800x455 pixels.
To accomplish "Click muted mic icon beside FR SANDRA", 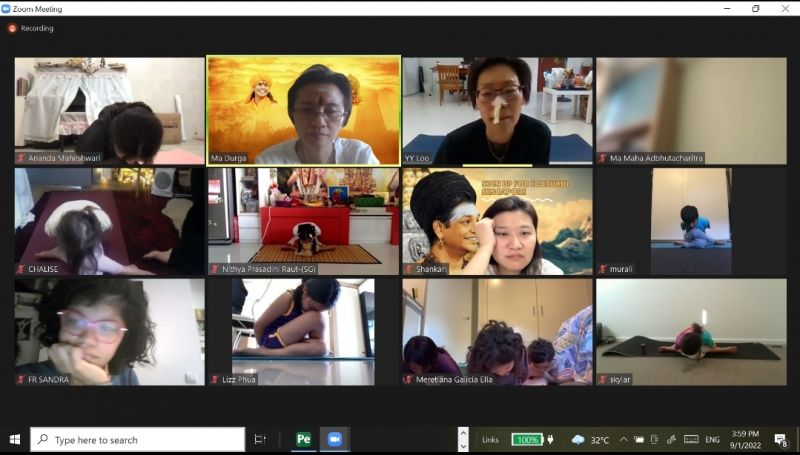I will pos(21,380).
